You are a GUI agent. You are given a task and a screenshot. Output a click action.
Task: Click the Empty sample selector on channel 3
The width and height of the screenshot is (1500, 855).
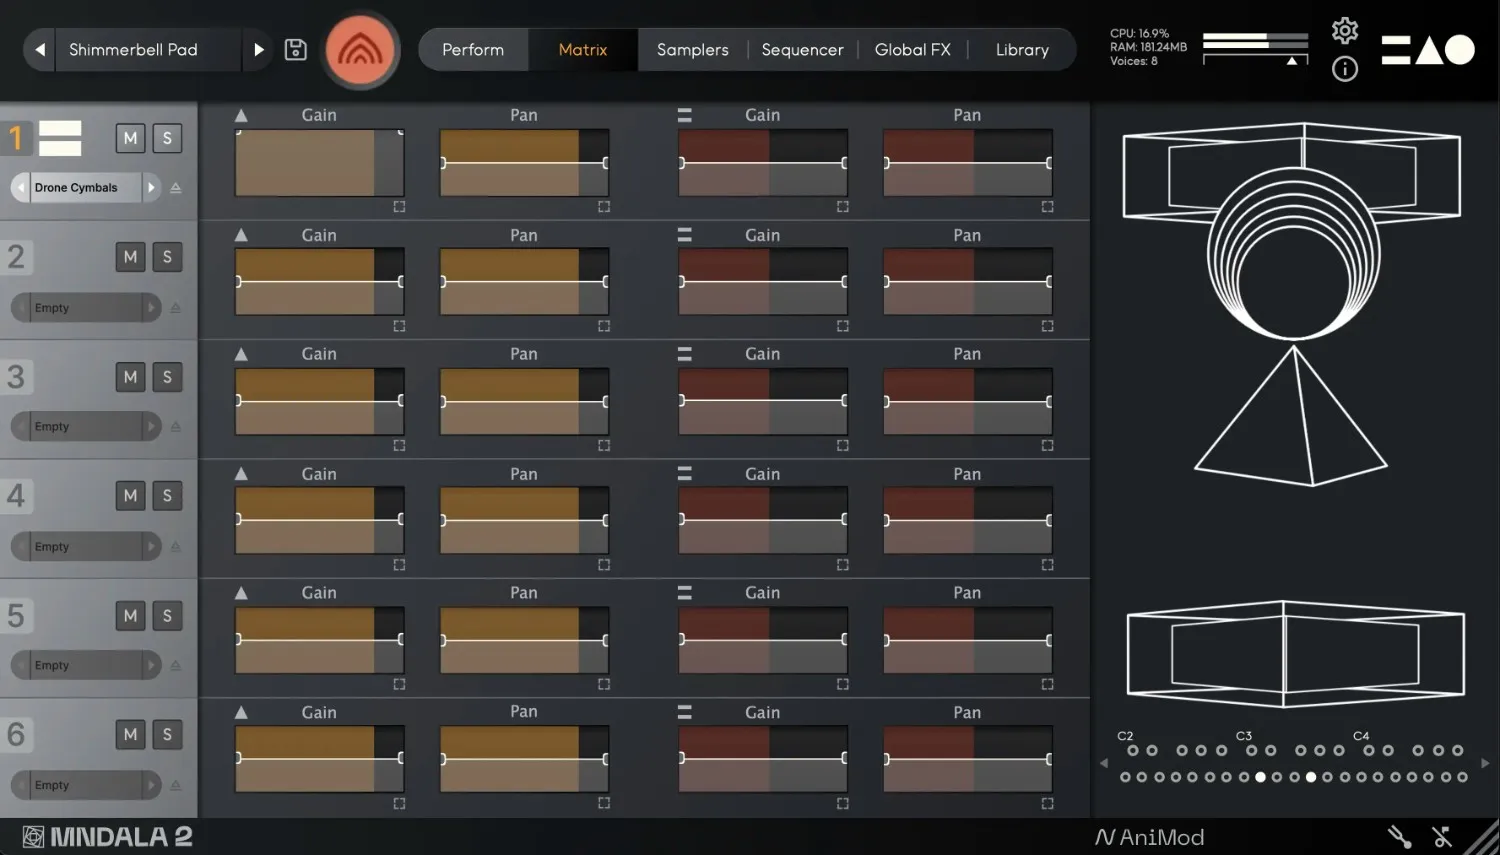point(85,426)
